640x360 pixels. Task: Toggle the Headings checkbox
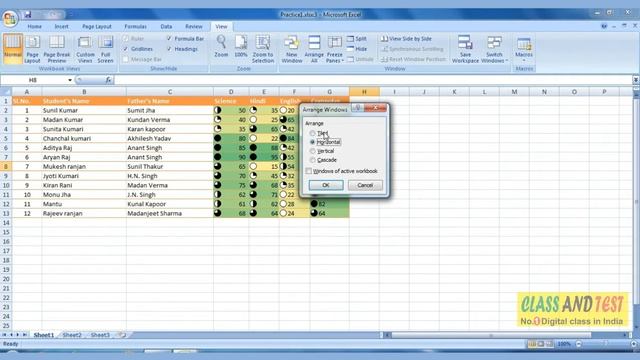pyautogui.click(x=169, y=49)
